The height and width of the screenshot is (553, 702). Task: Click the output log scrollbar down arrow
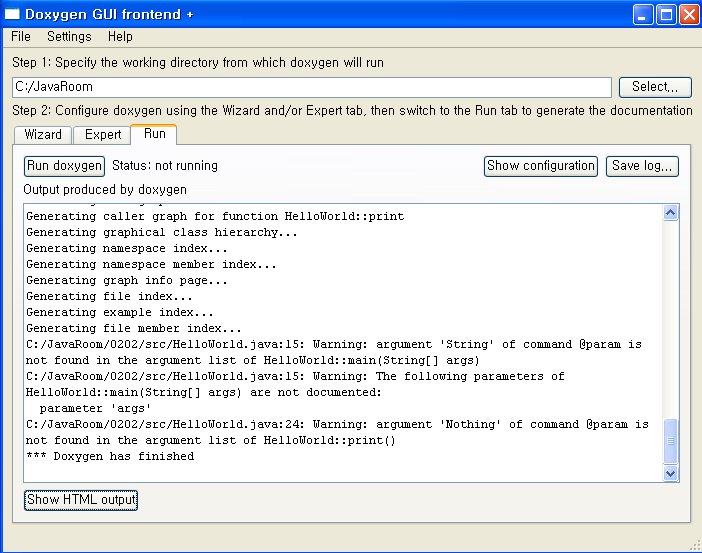click(670, 473)
